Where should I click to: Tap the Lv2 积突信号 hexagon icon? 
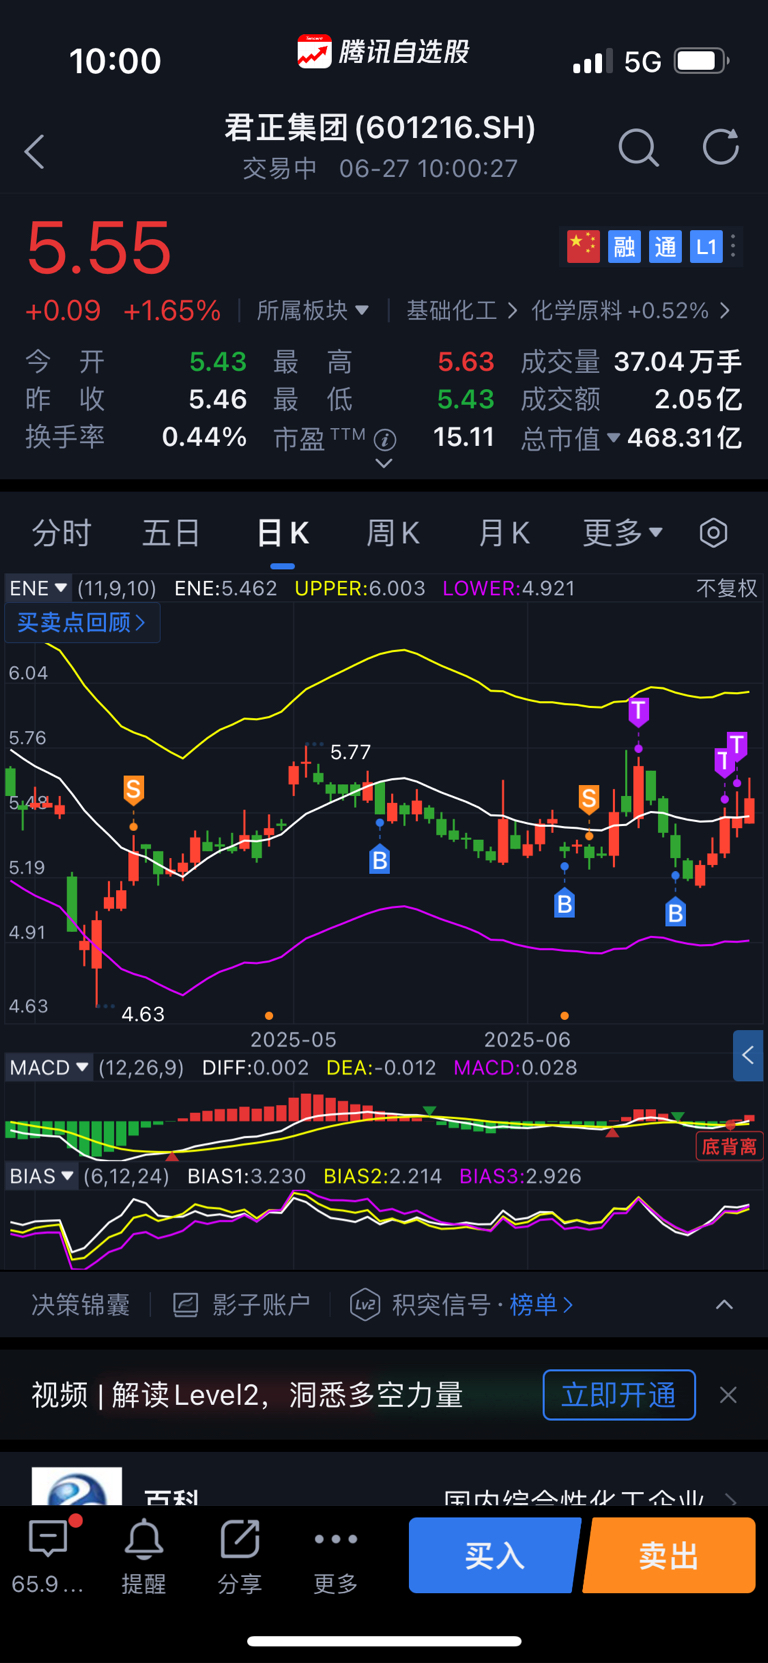point(365,1305)
